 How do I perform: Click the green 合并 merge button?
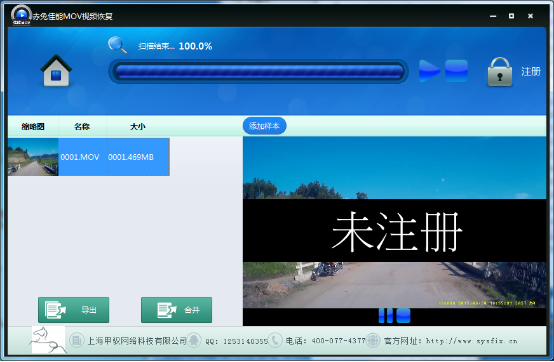(x=177, y=310)
